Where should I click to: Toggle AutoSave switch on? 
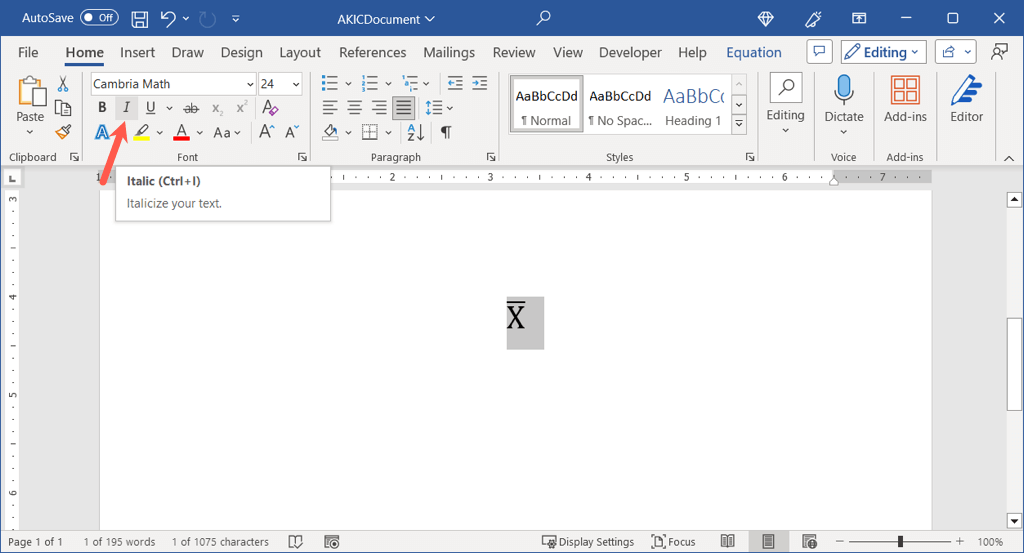point(98,18)
